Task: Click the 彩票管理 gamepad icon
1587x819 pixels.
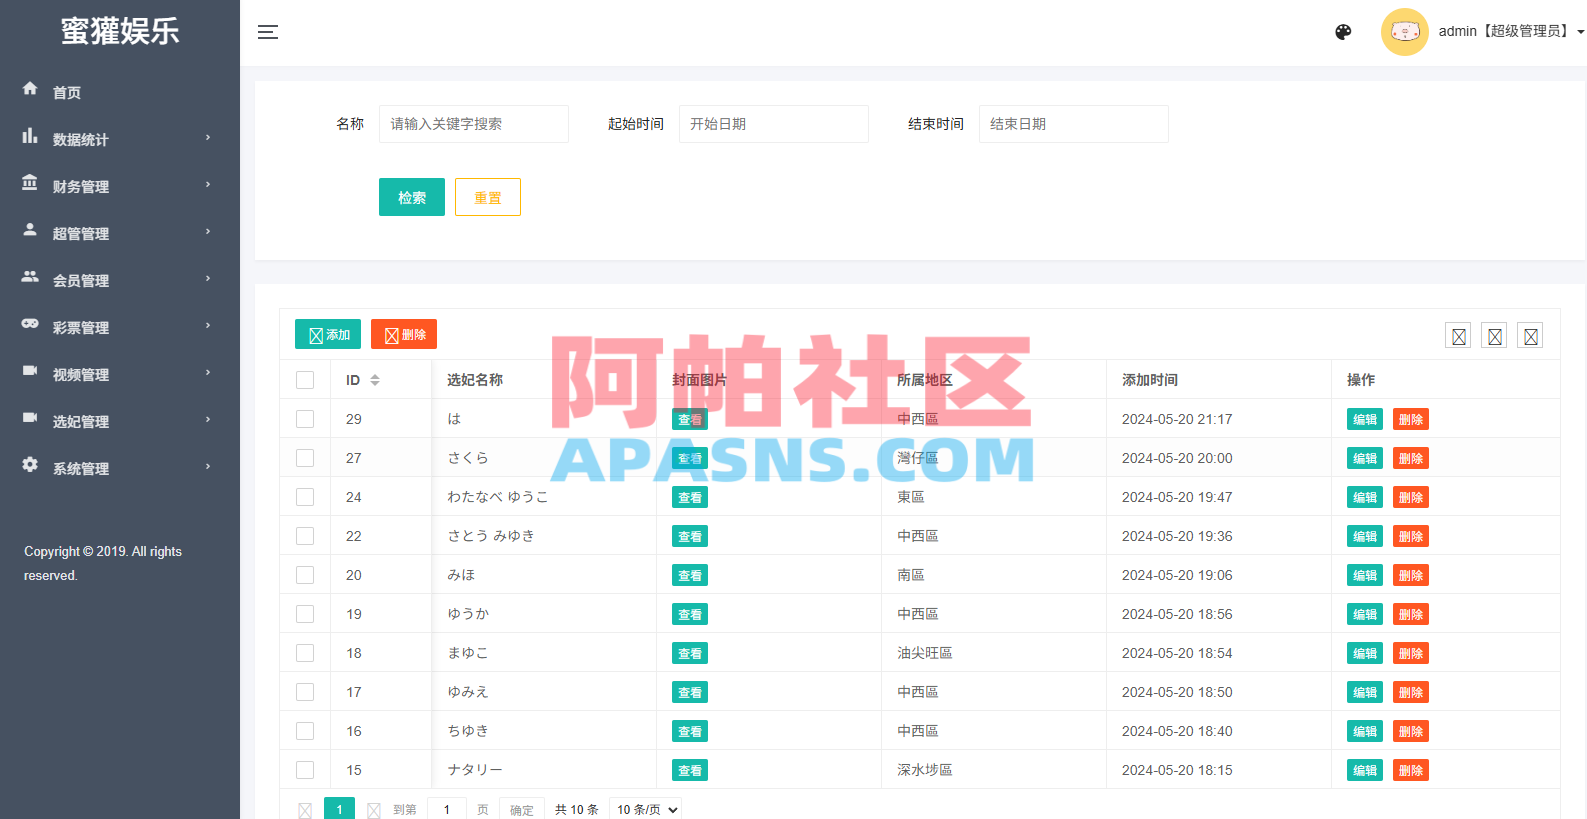Action: pyautogui.click(x=30, y=324)
